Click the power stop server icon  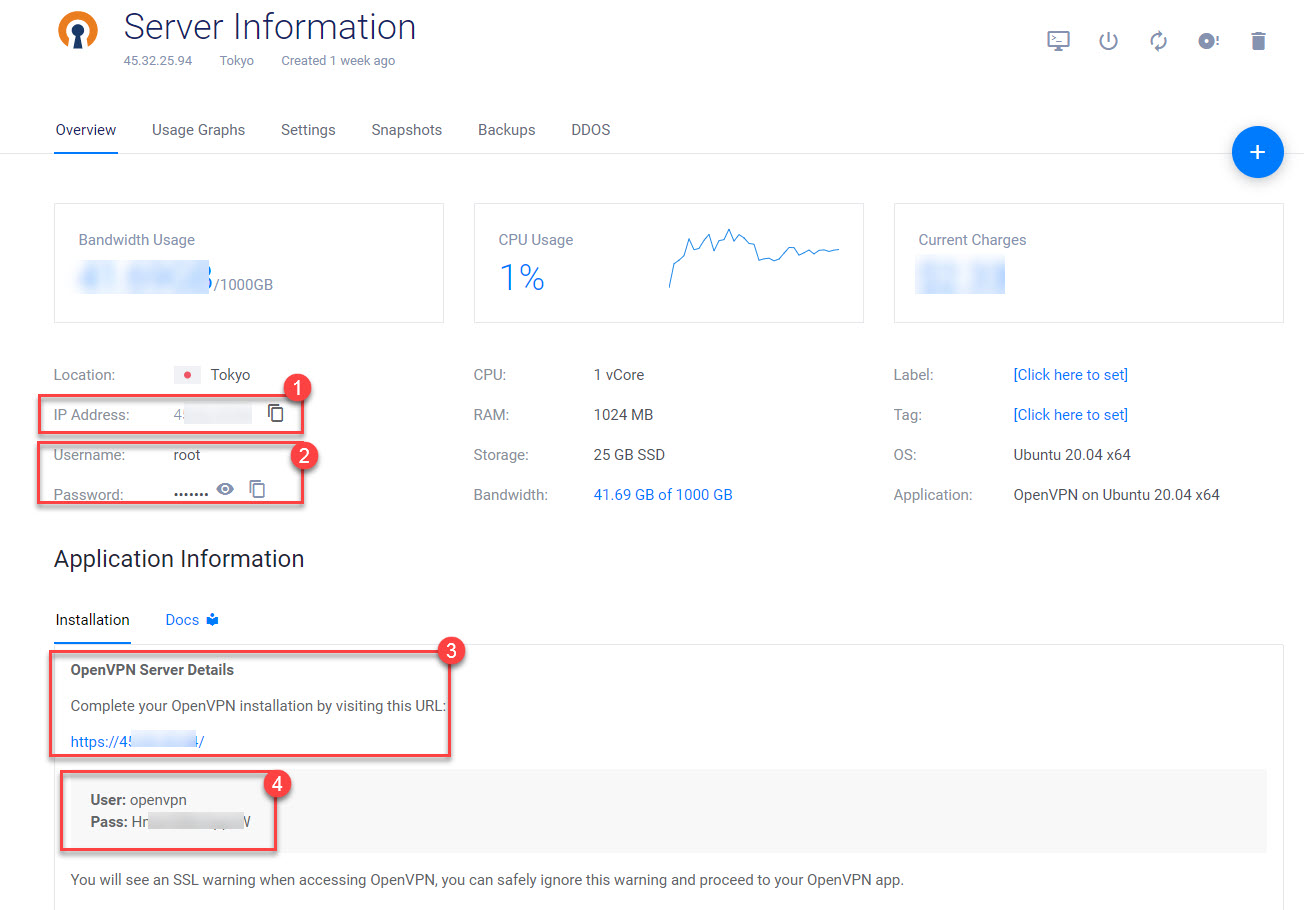click(1108, 41)
